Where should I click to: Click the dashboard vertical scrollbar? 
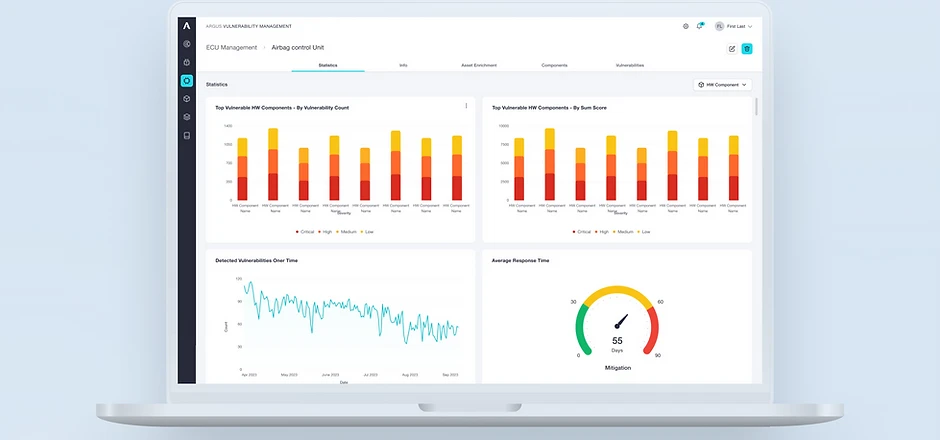(x=756, y=107)
